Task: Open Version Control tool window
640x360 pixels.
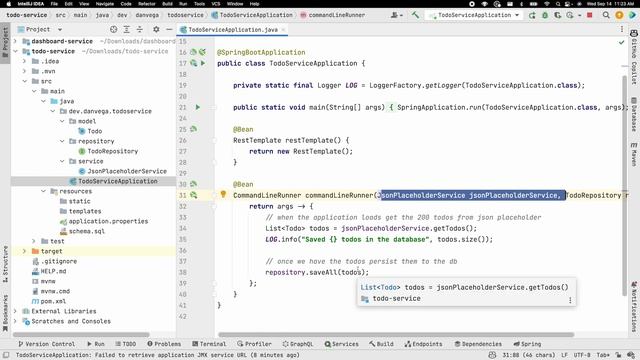Action: (47, 344)
